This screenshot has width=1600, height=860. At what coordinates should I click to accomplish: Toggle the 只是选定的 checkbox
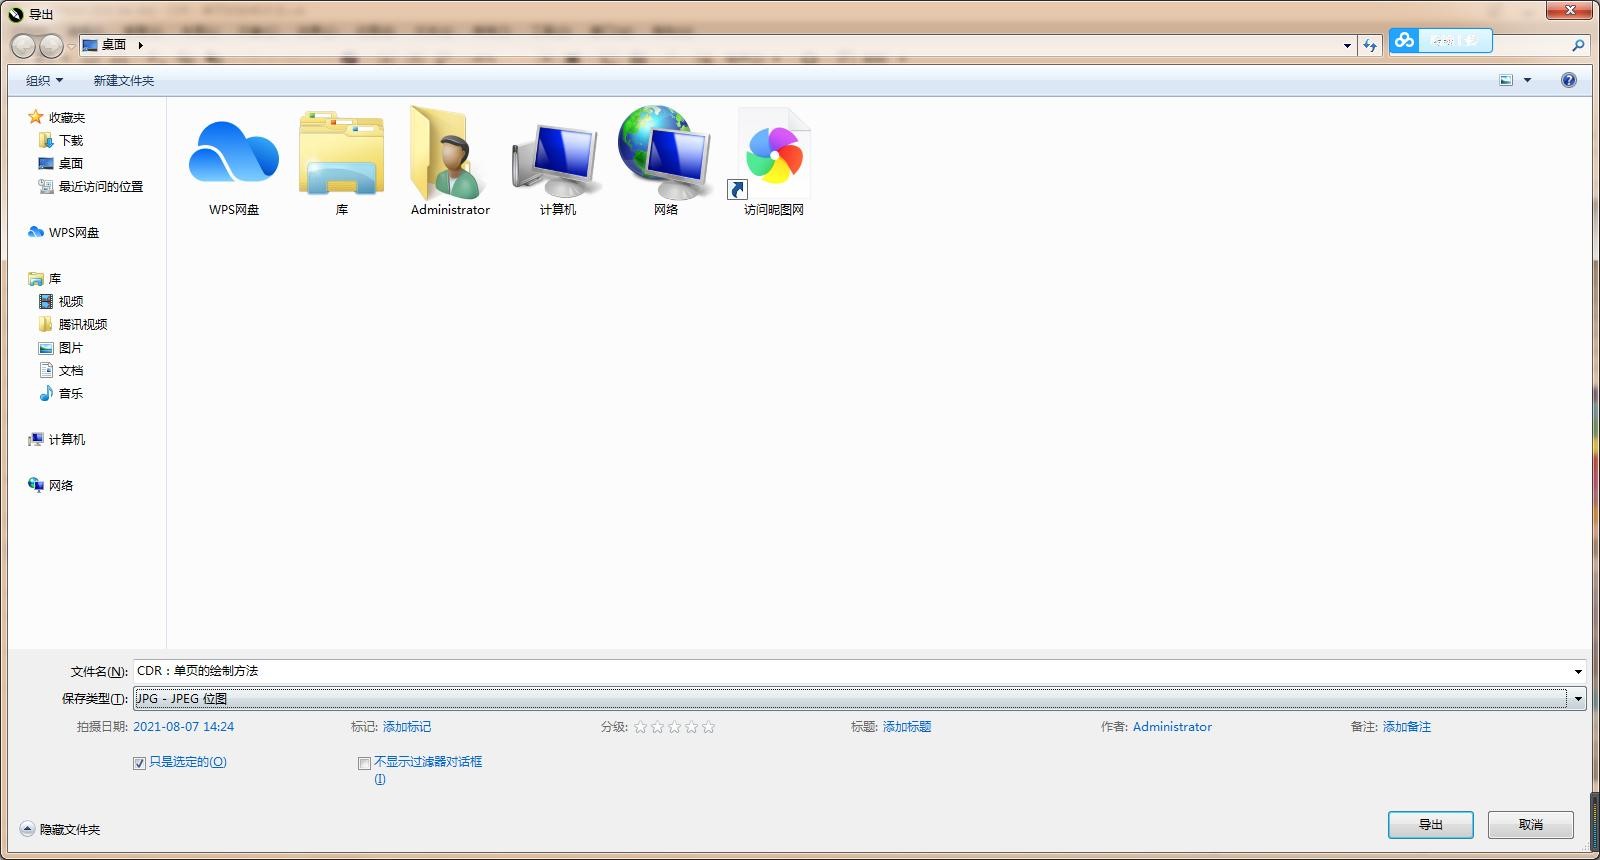pos(140,763)
